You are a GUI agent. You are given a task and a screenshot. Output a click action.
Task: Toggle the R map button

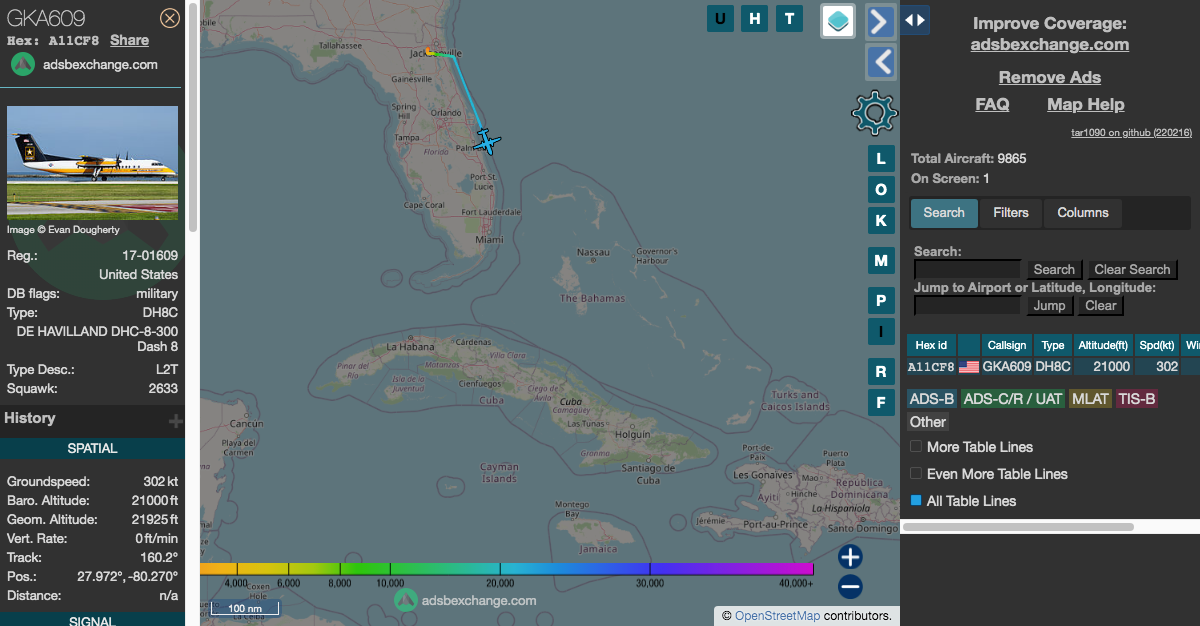(881, 371)
